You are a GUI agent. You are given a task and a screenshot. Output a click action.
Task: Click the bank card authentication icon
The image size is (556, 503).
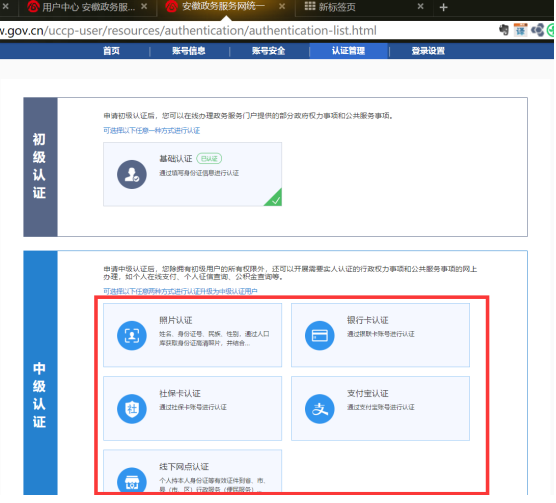point(320,336)
